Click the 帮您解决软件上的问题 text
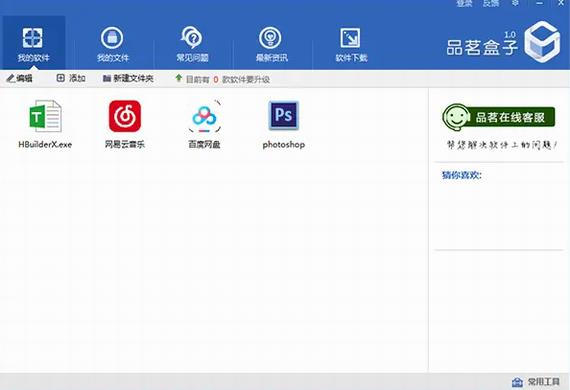Screen dimensions: 570x390 [502, 145]
